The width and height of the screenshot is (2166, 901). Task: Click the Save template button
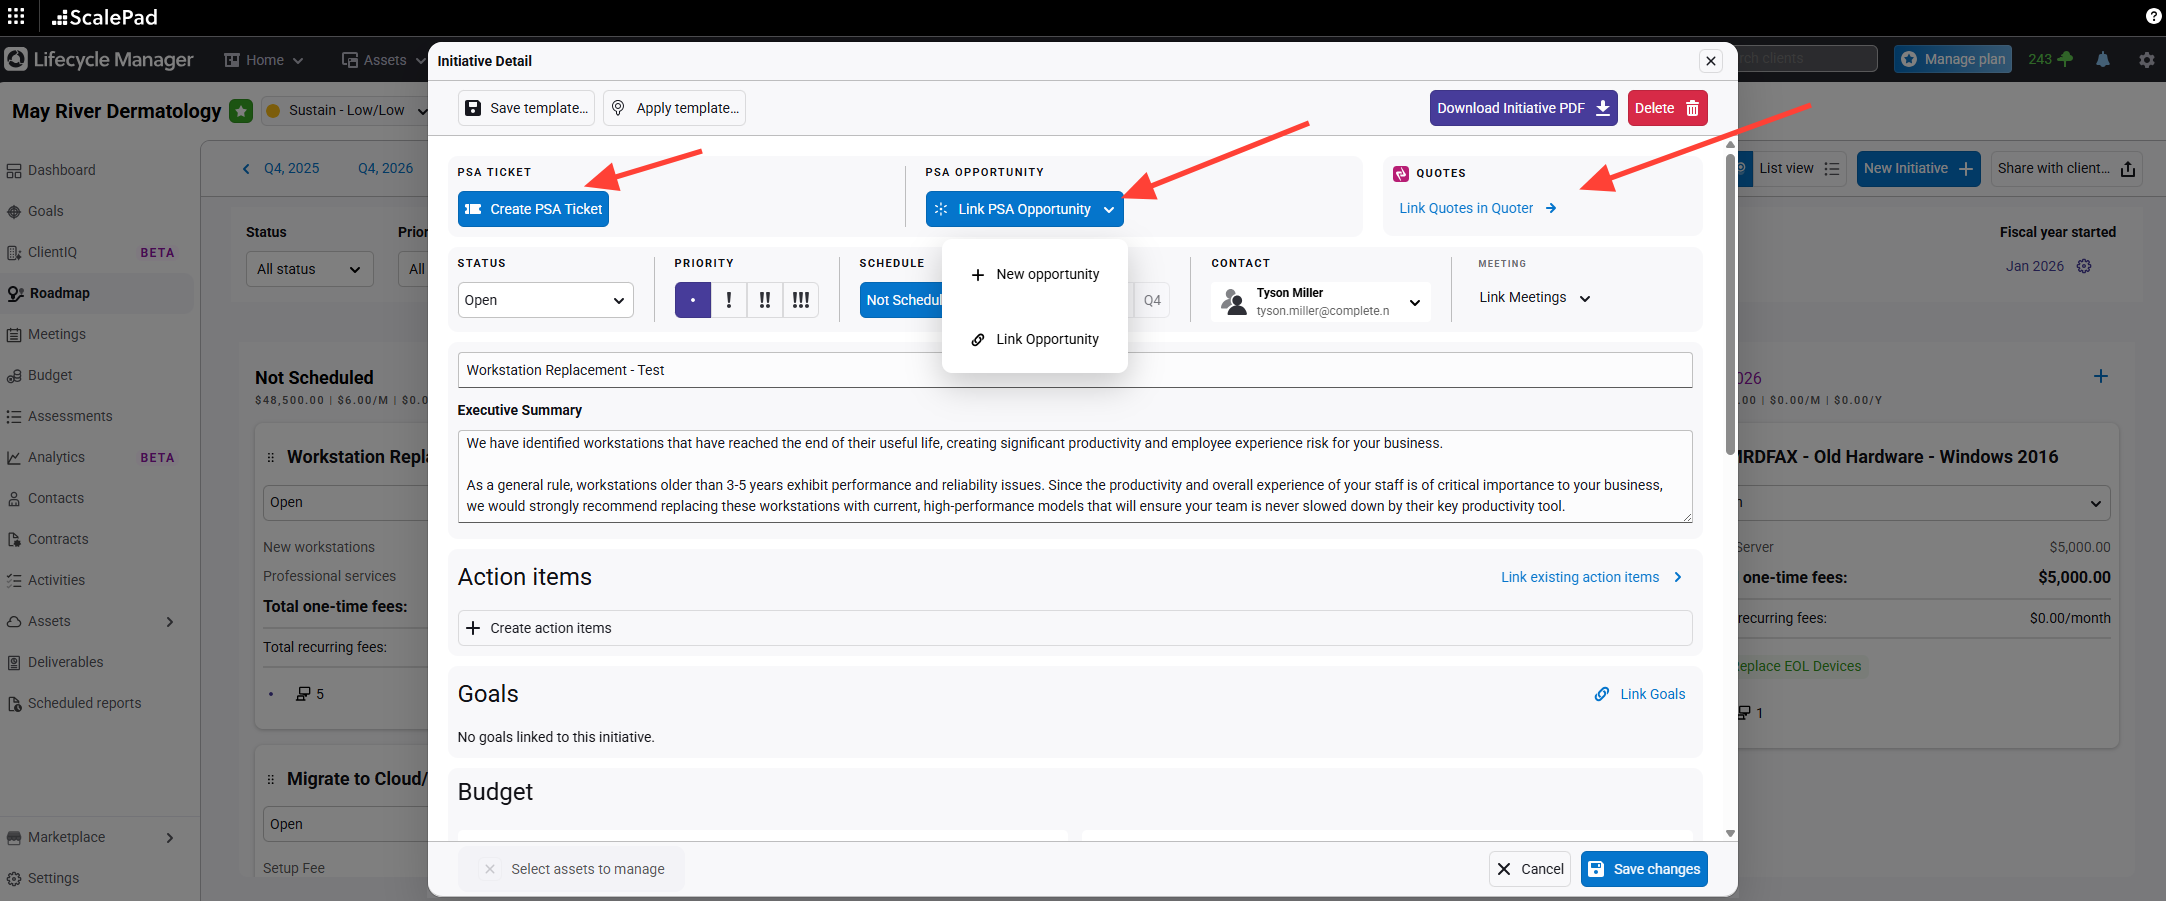[526, 108]
